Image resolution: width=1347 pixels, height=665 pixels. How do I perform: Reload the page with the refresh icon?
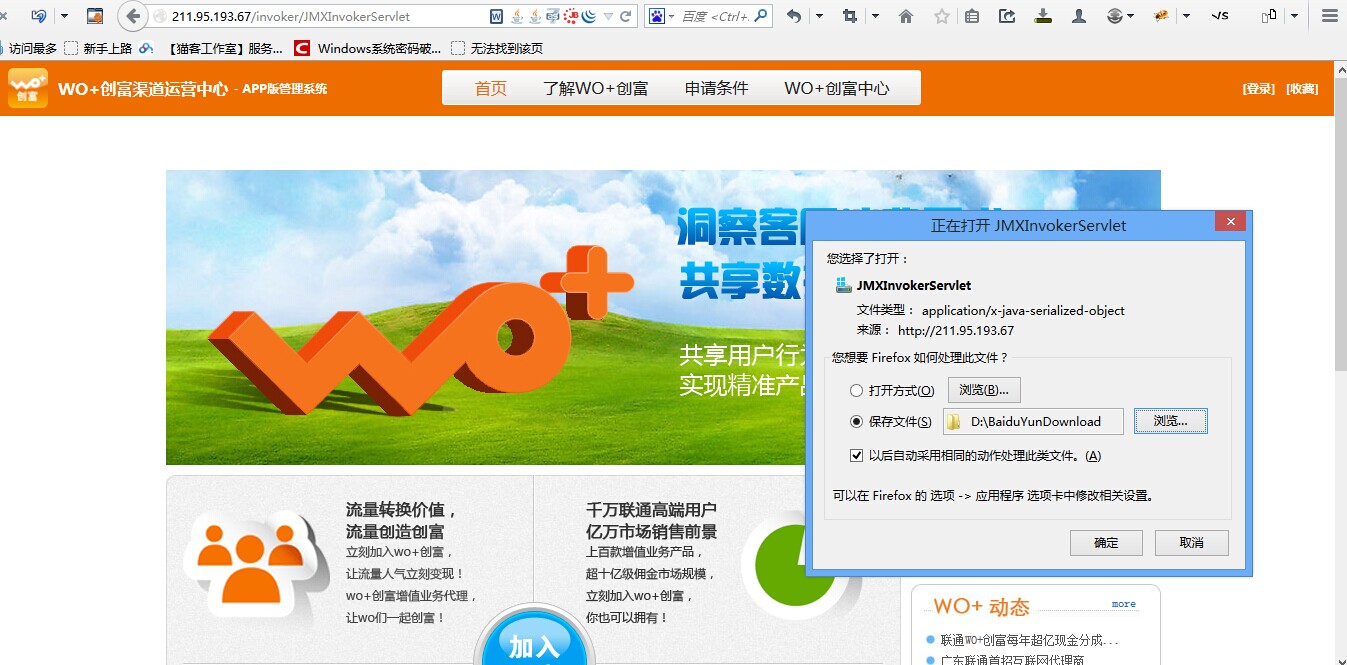[626, 16]
